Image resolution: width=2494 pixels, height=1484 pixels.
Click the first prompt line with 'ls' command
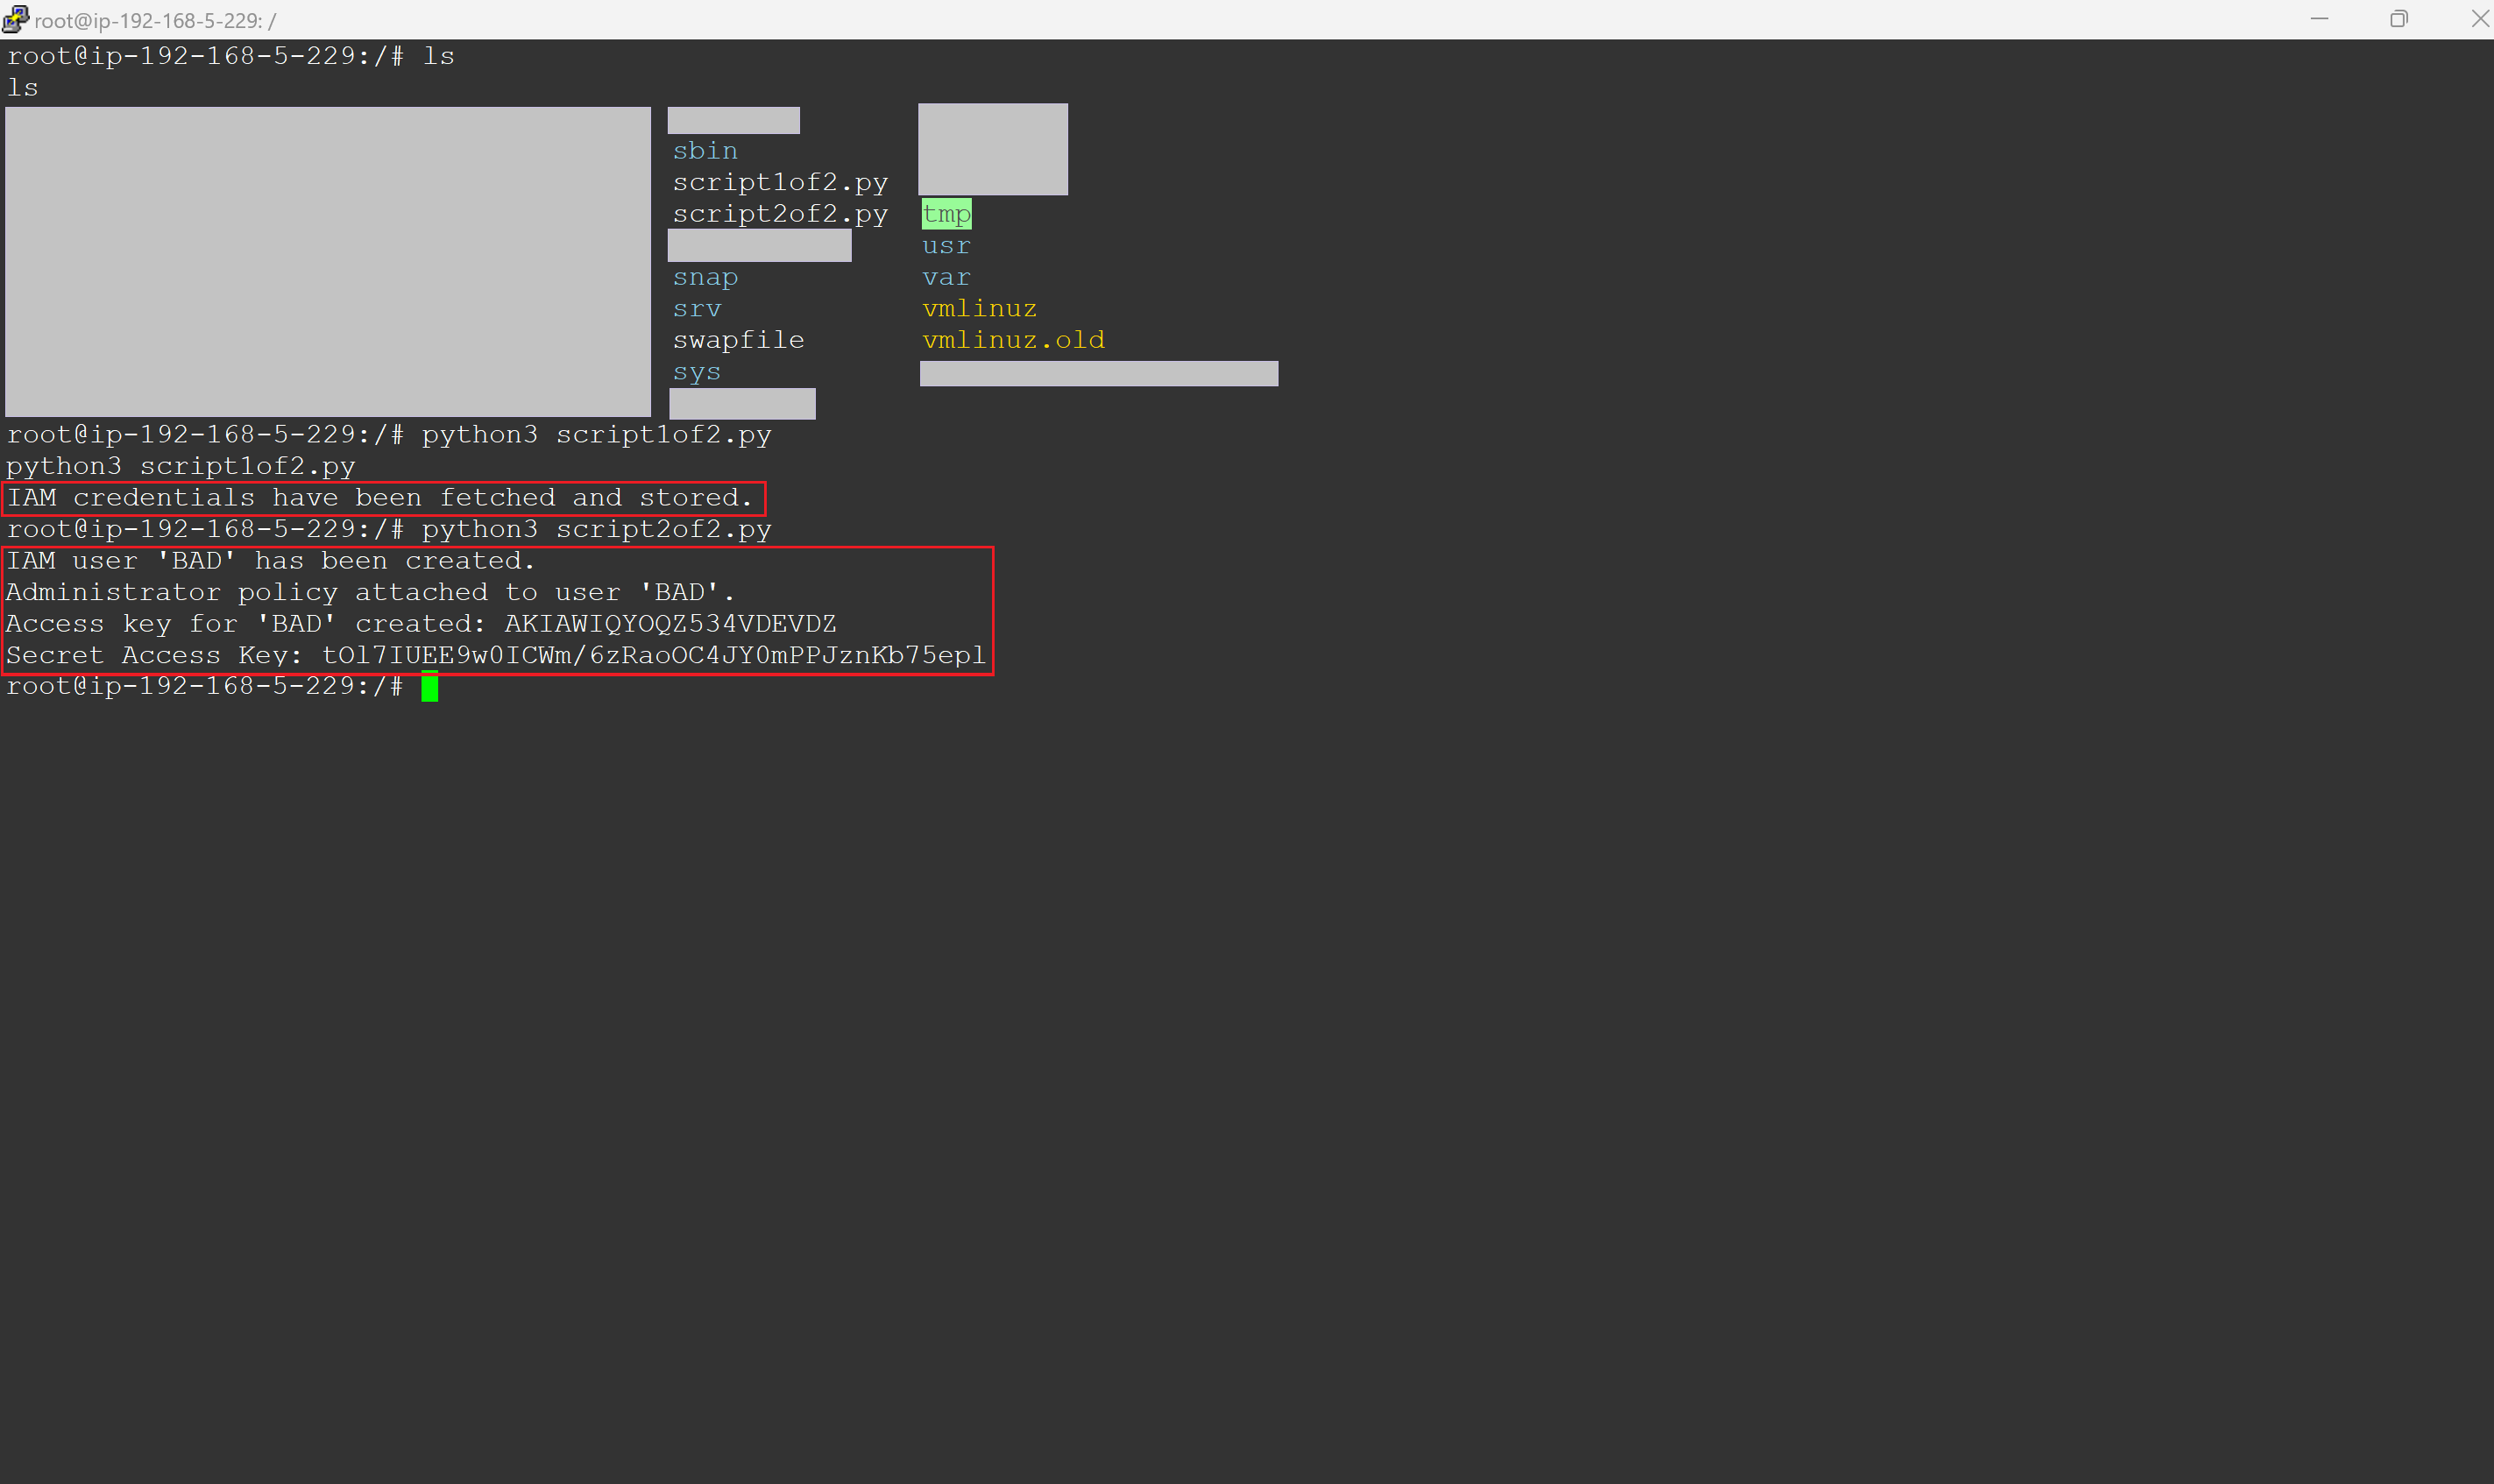point(231,56)
